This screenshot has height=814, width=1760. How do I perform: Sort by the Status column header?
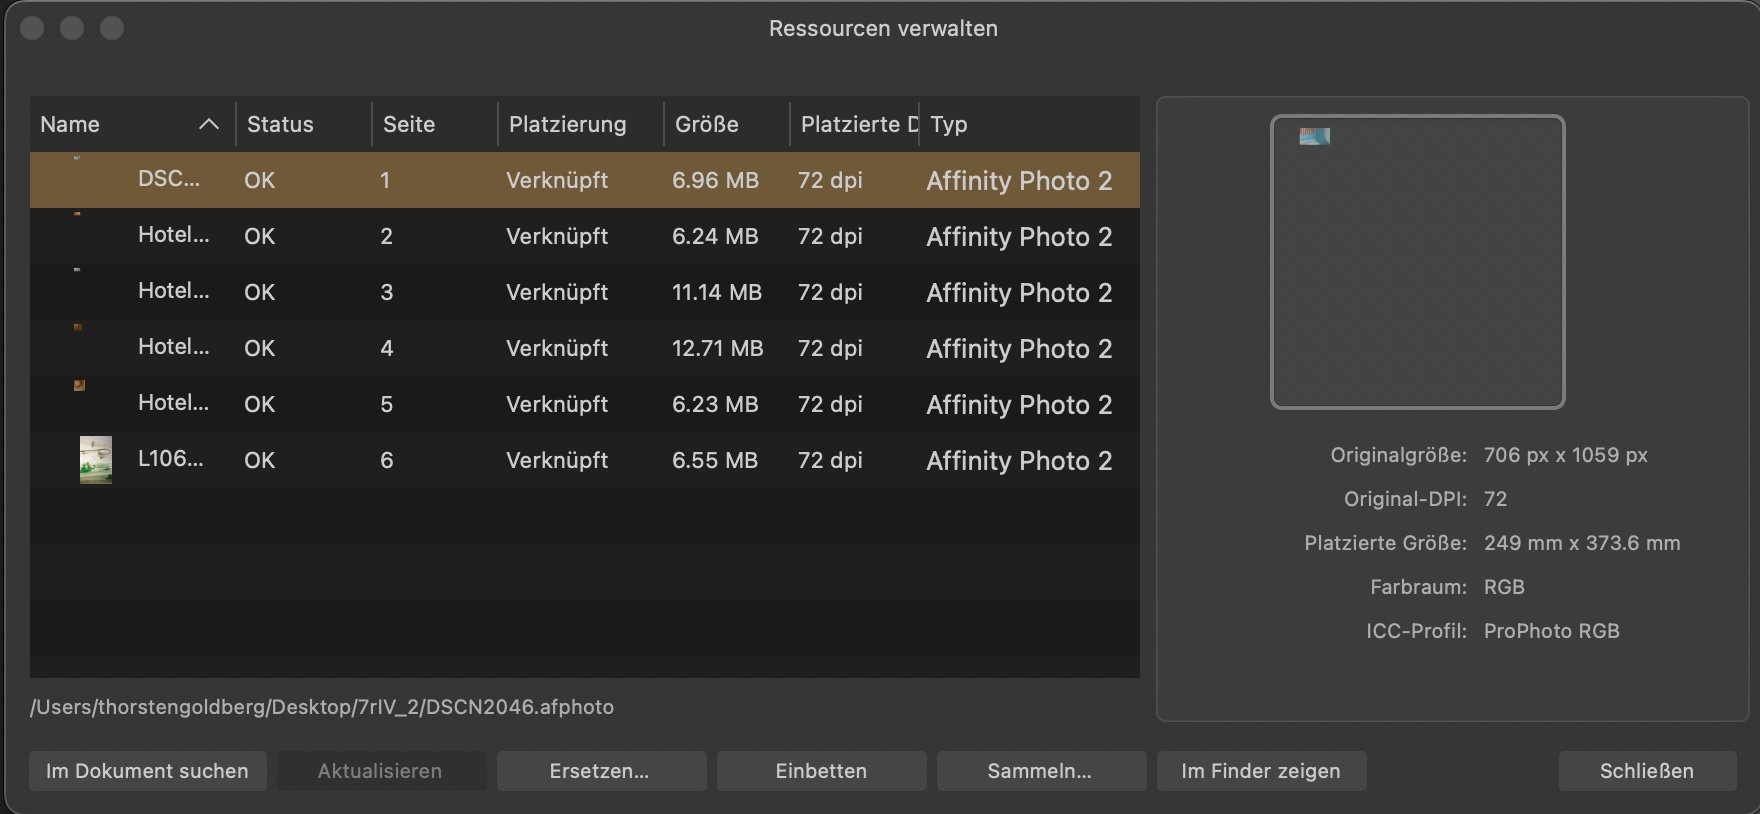point(304,124)
